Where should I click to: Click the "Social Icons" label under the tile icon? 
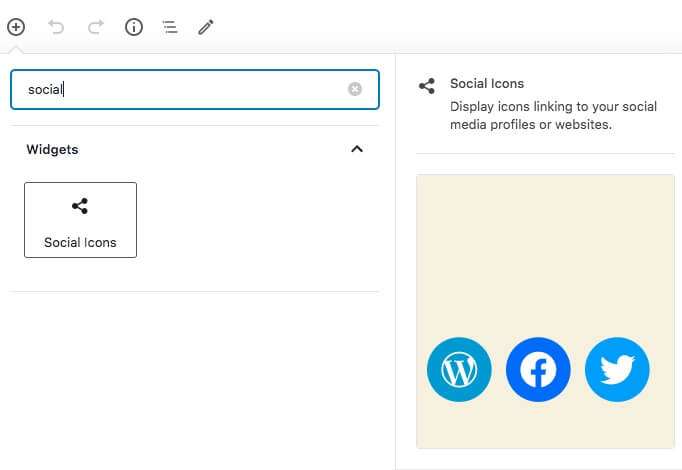[x=80, y=243]
